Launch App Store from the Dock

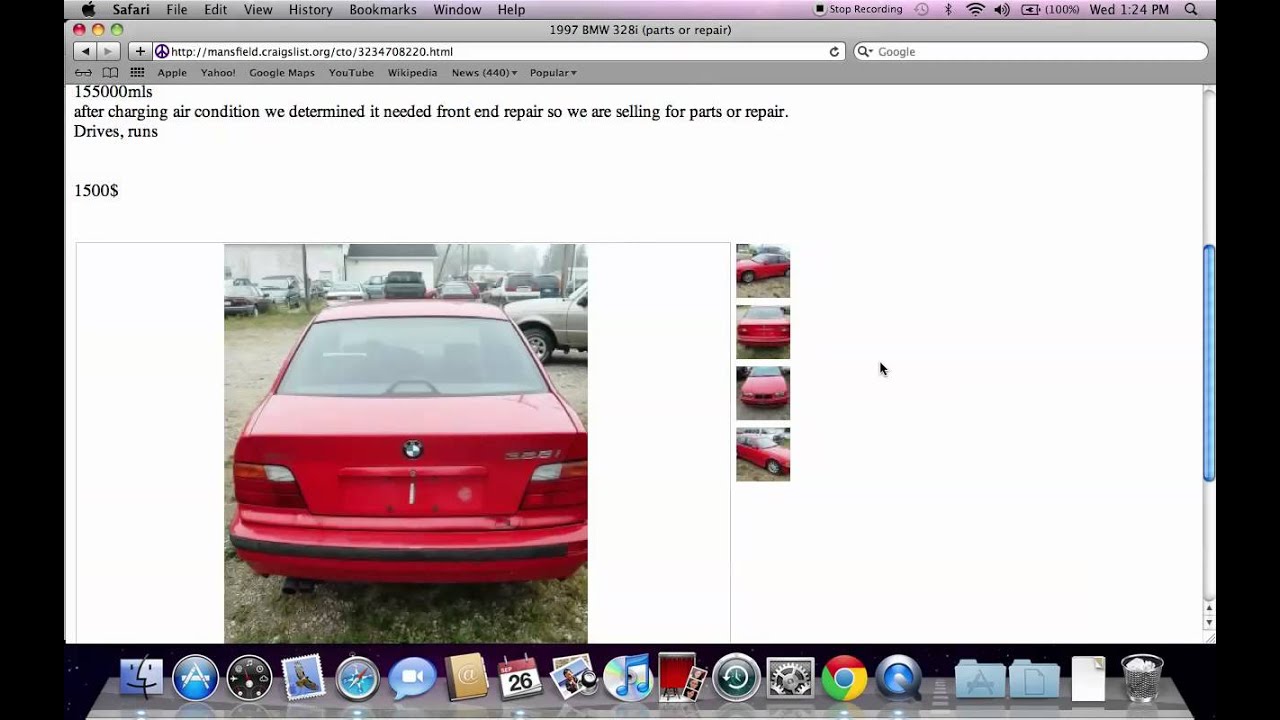tap(195, 677)
